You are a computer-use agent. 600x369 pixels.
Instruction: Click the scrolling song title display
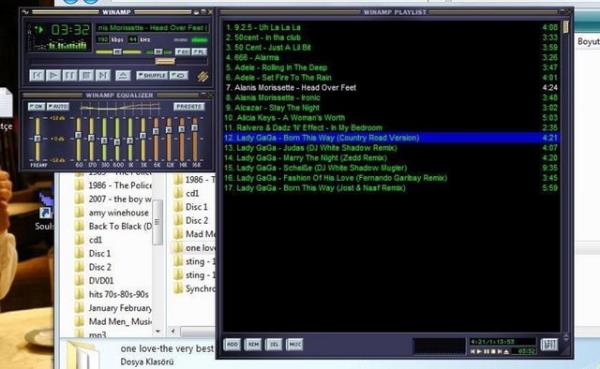click(x=152, y=28)
